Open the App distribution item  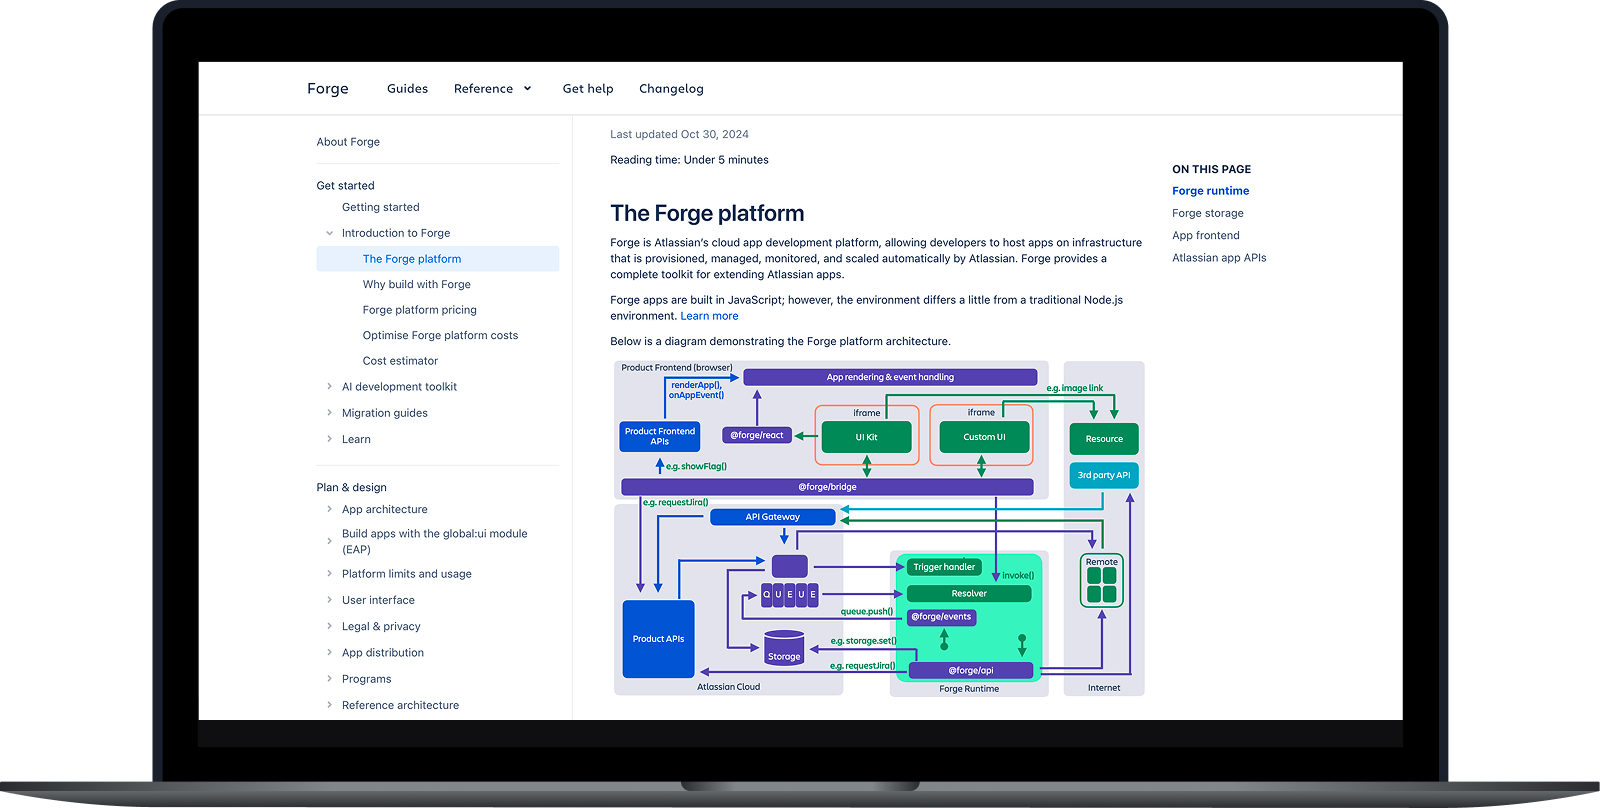[x=382, y=653]
